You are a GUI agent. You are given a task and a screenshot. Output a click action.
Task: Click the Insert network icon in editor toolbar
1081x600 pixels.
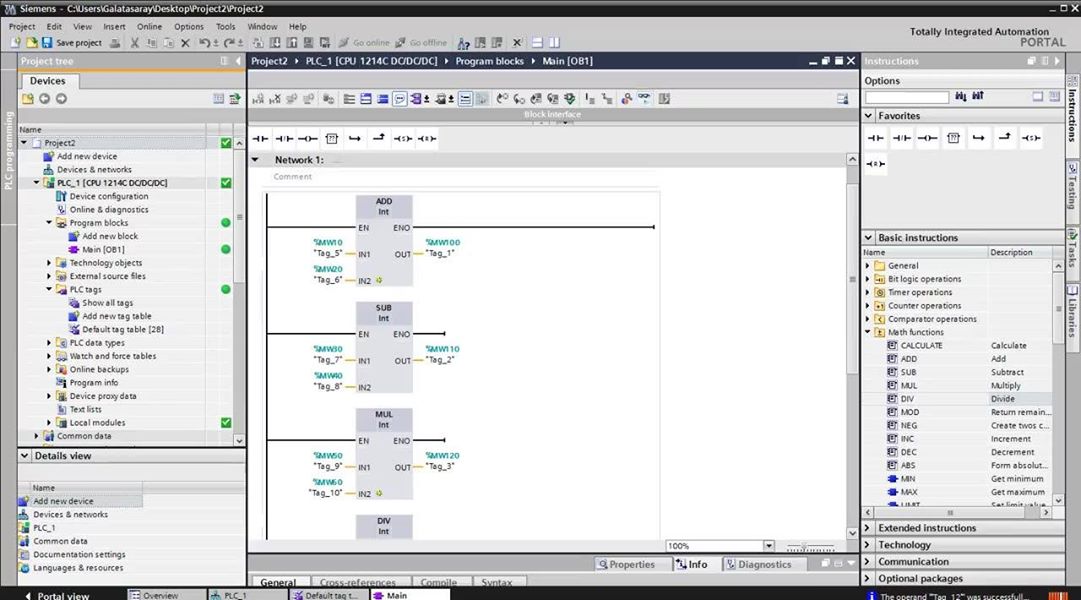click(x=258, y=99)
